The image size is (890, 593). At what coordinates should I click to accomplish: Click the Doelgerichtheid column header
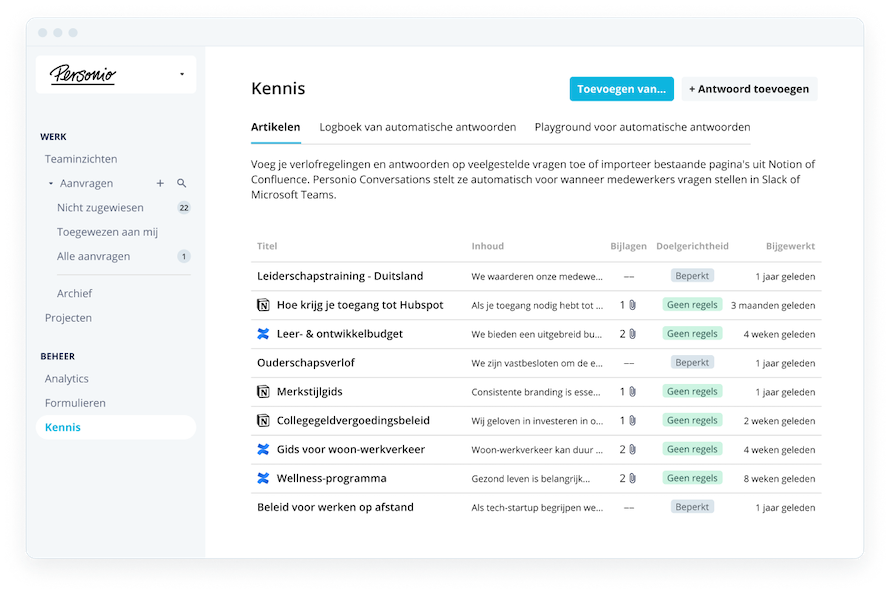(692, 246)
